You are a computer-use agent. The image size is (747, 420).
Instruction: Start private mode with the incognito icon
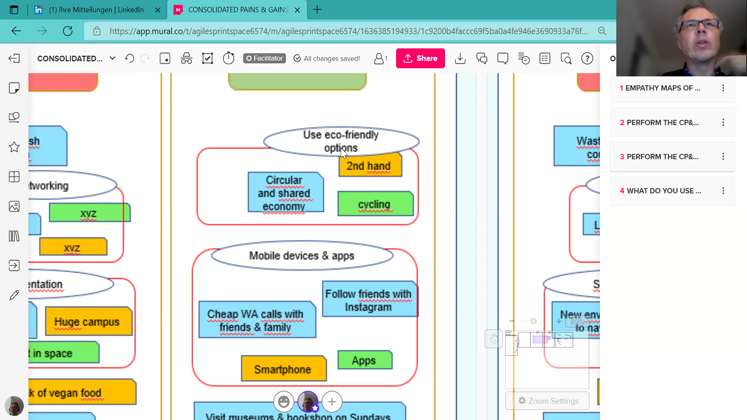[x=186, y=59]
